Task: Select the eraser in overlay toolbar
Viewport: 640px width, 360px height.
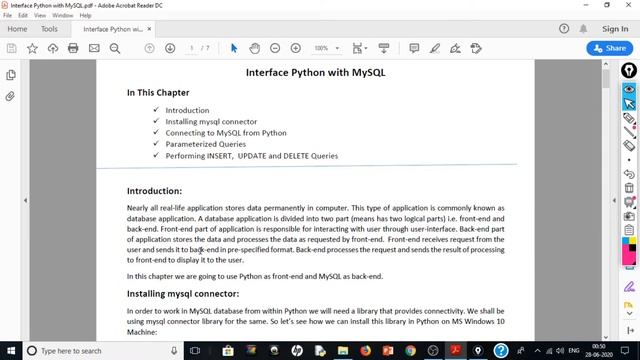Action: point(629,145)
